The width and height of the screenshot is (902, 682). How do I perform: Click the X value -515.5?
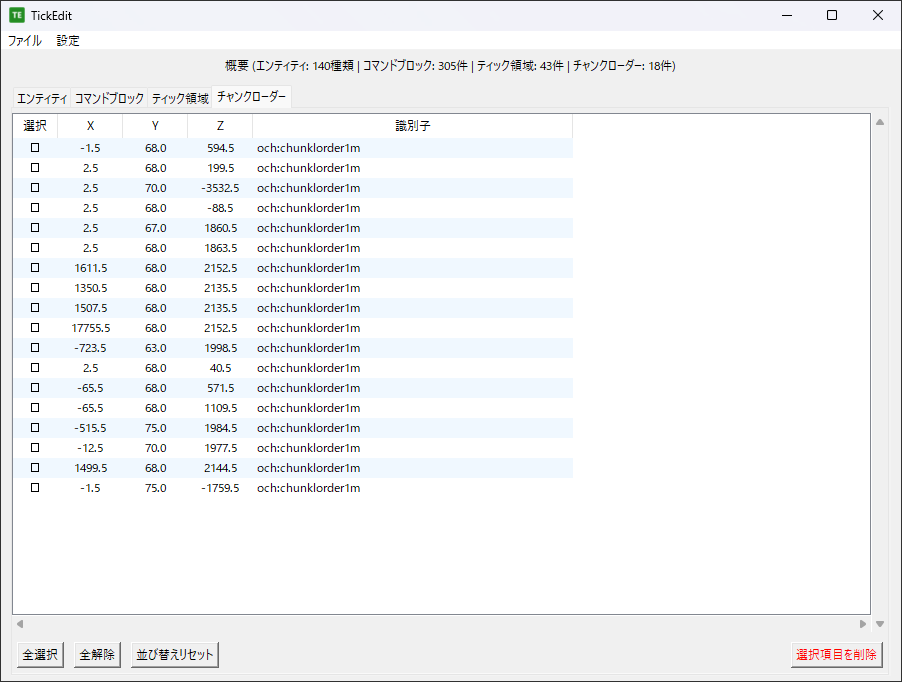90,428
